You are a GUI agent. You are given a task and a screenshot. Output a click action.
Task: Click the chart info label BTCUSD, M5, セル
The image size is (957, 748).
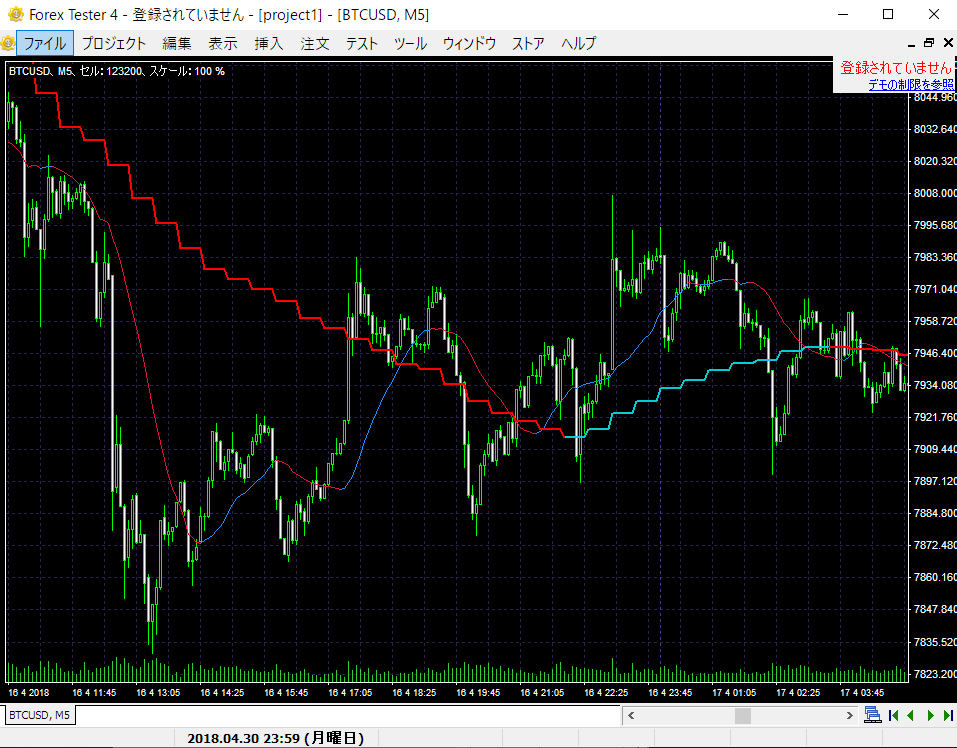pyautogui.click(x=117, y=71)
